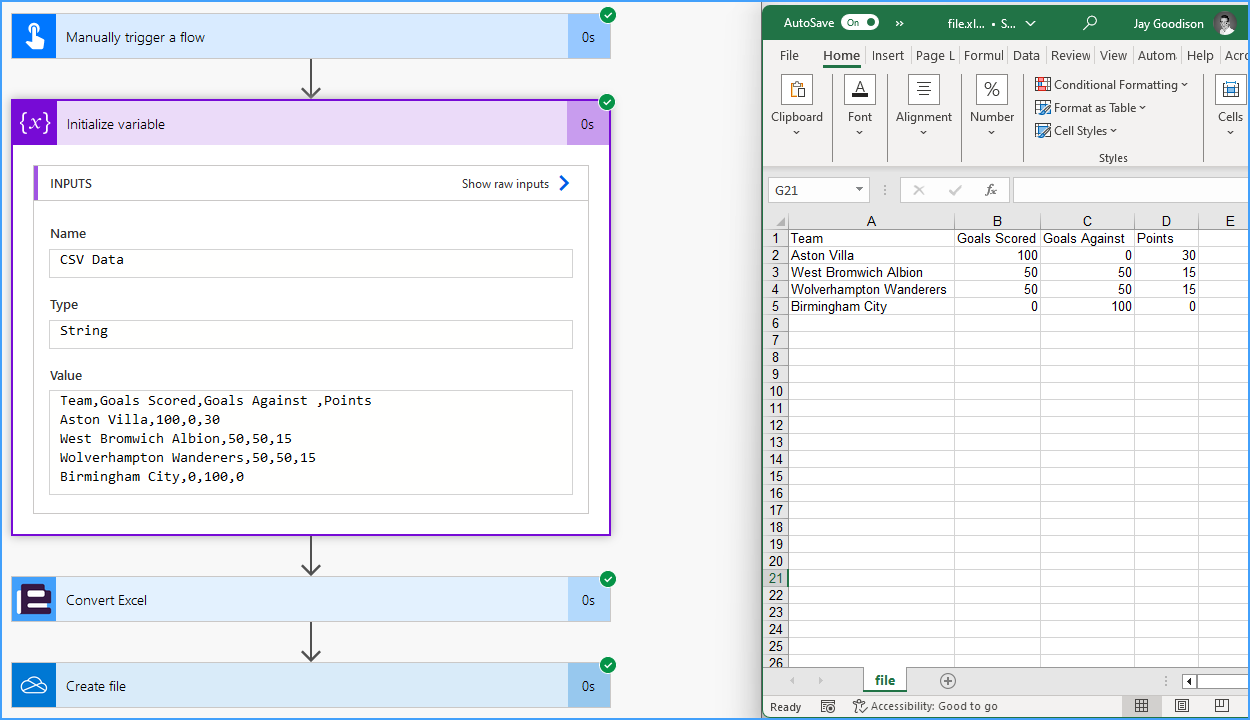This screenshot has height=720, width=1250.
Task: Toggle the AutoSave switch
Action: coord(860,22)
